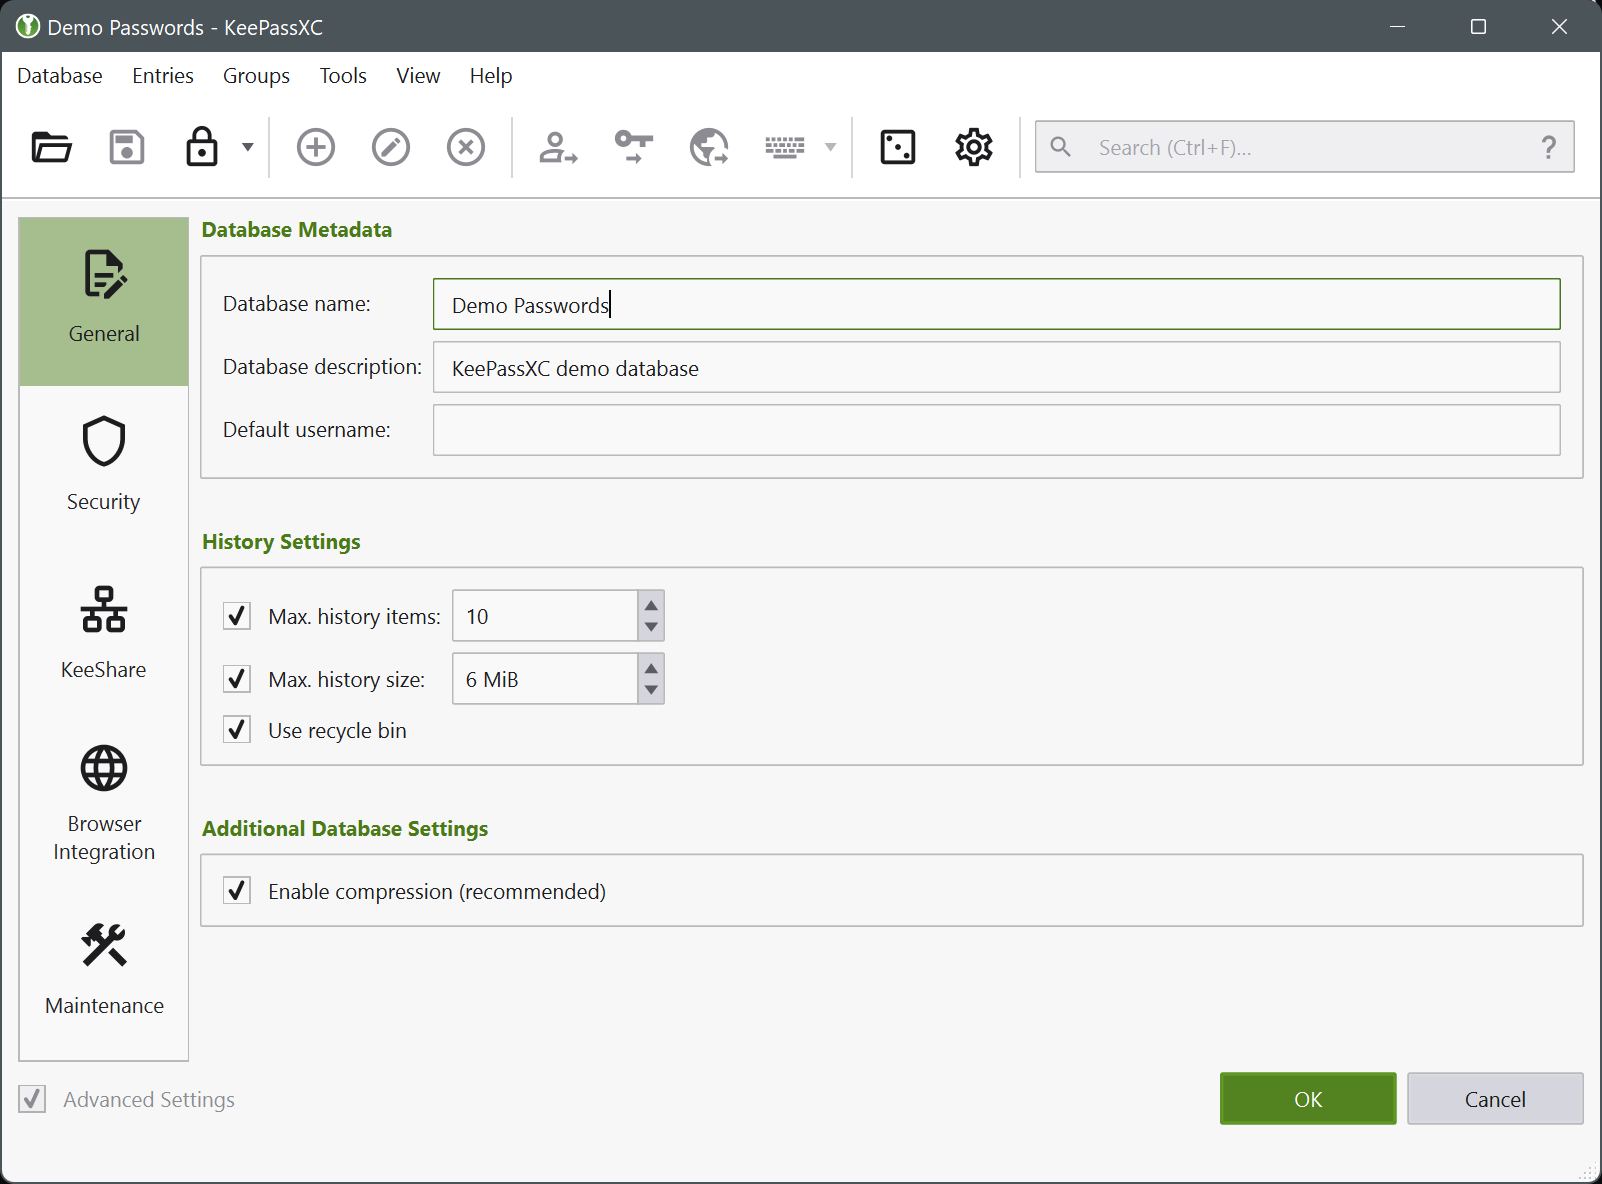Uncheck the Max. history items checkbox
Image resolution: width=1602 pixels, height=1184 pixels.
point(237,616)
